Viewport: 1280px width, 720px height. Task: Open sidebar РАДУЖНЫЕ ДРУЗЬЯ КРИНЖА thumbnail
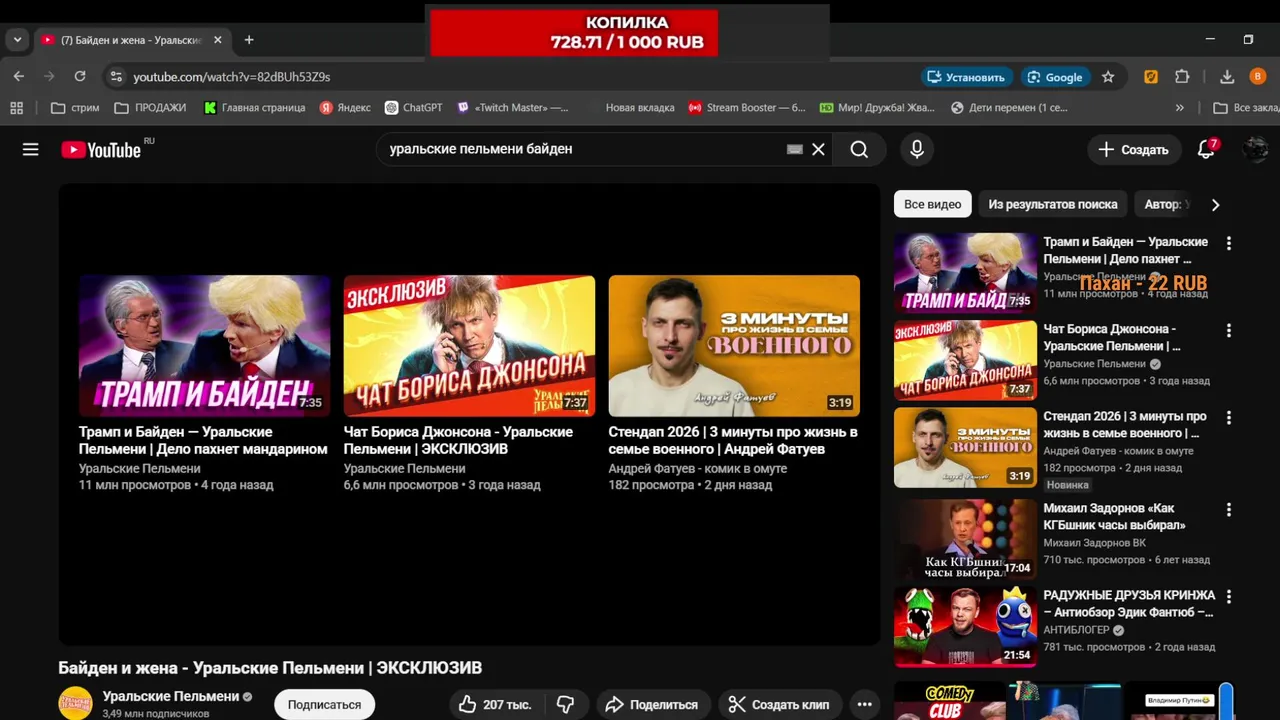click(x=966, y=627)
